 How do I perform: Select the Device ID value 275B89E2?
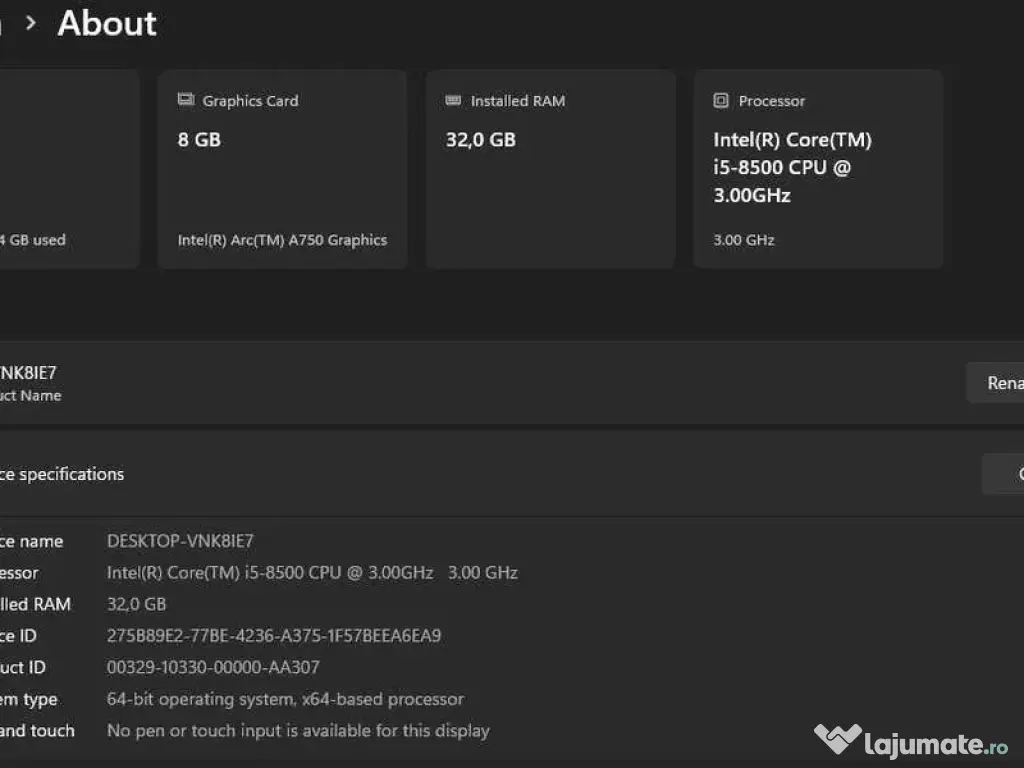(273, 635)
